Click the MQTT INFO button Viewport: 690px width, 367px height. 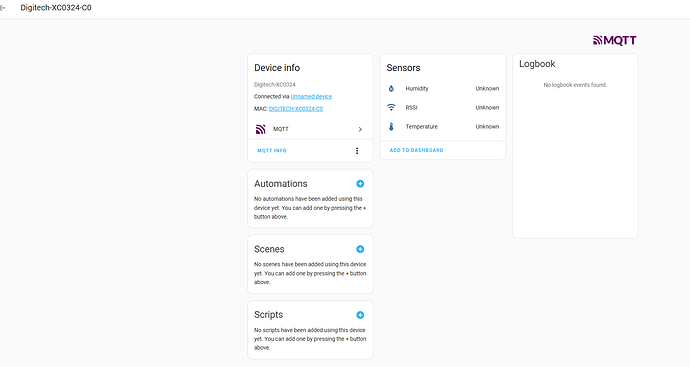[272, 150]
